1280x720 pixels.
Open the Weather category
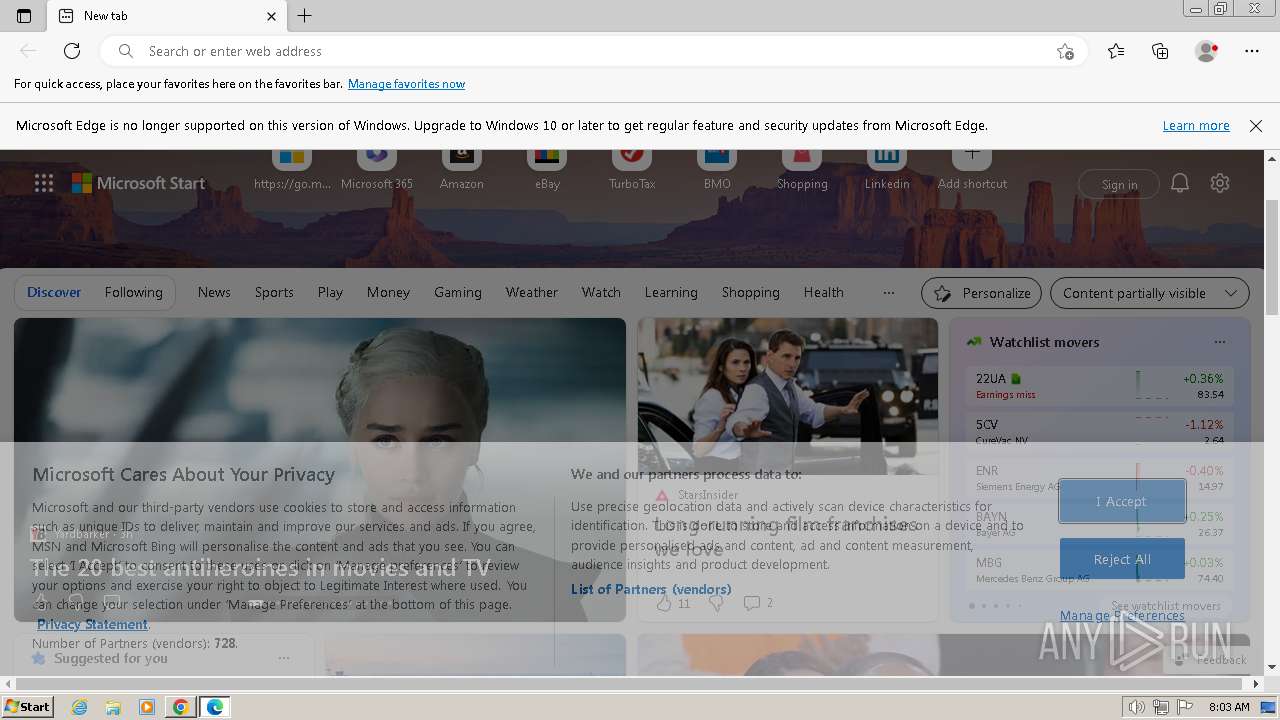532,292
